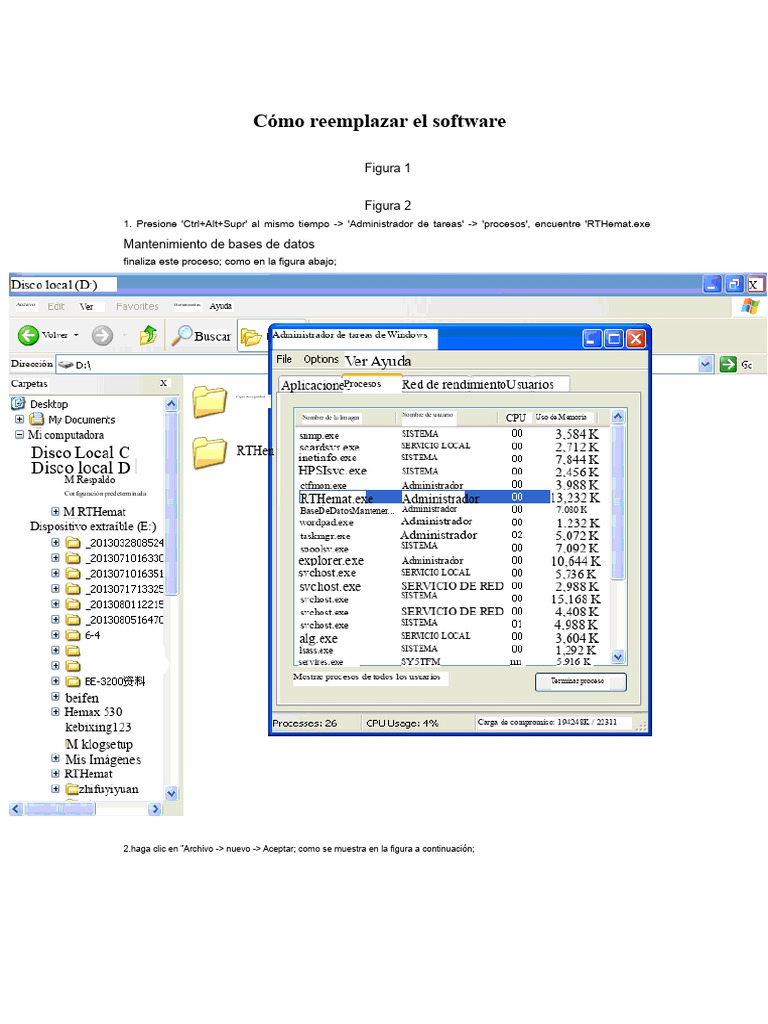Screen dimensions: 768x1024
Task: Close the Carpetas pane with its X
Action: [163, 383]
